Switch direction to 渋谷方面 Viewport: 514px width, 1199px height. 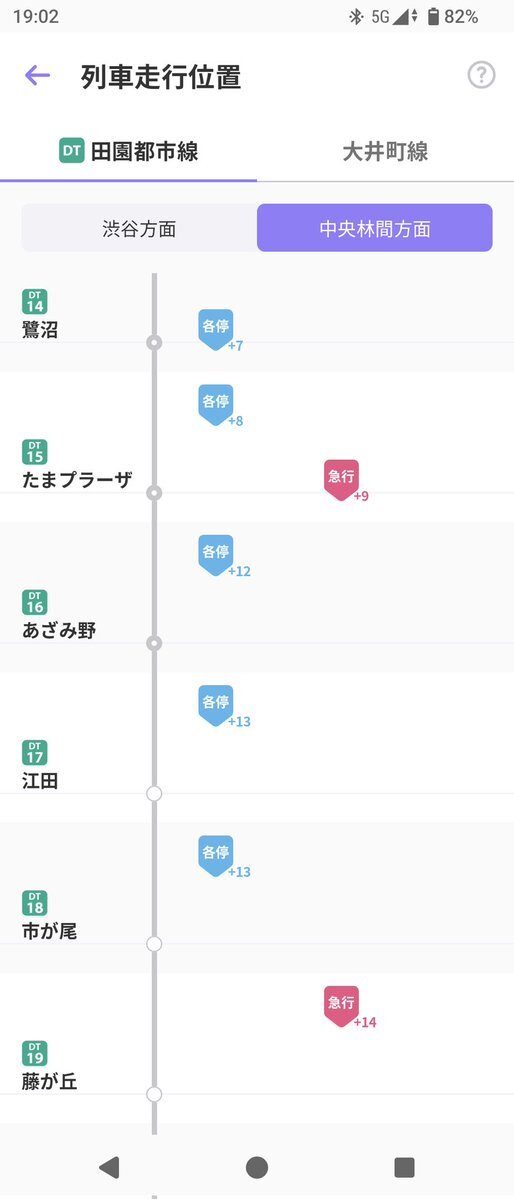pos(139,228)
